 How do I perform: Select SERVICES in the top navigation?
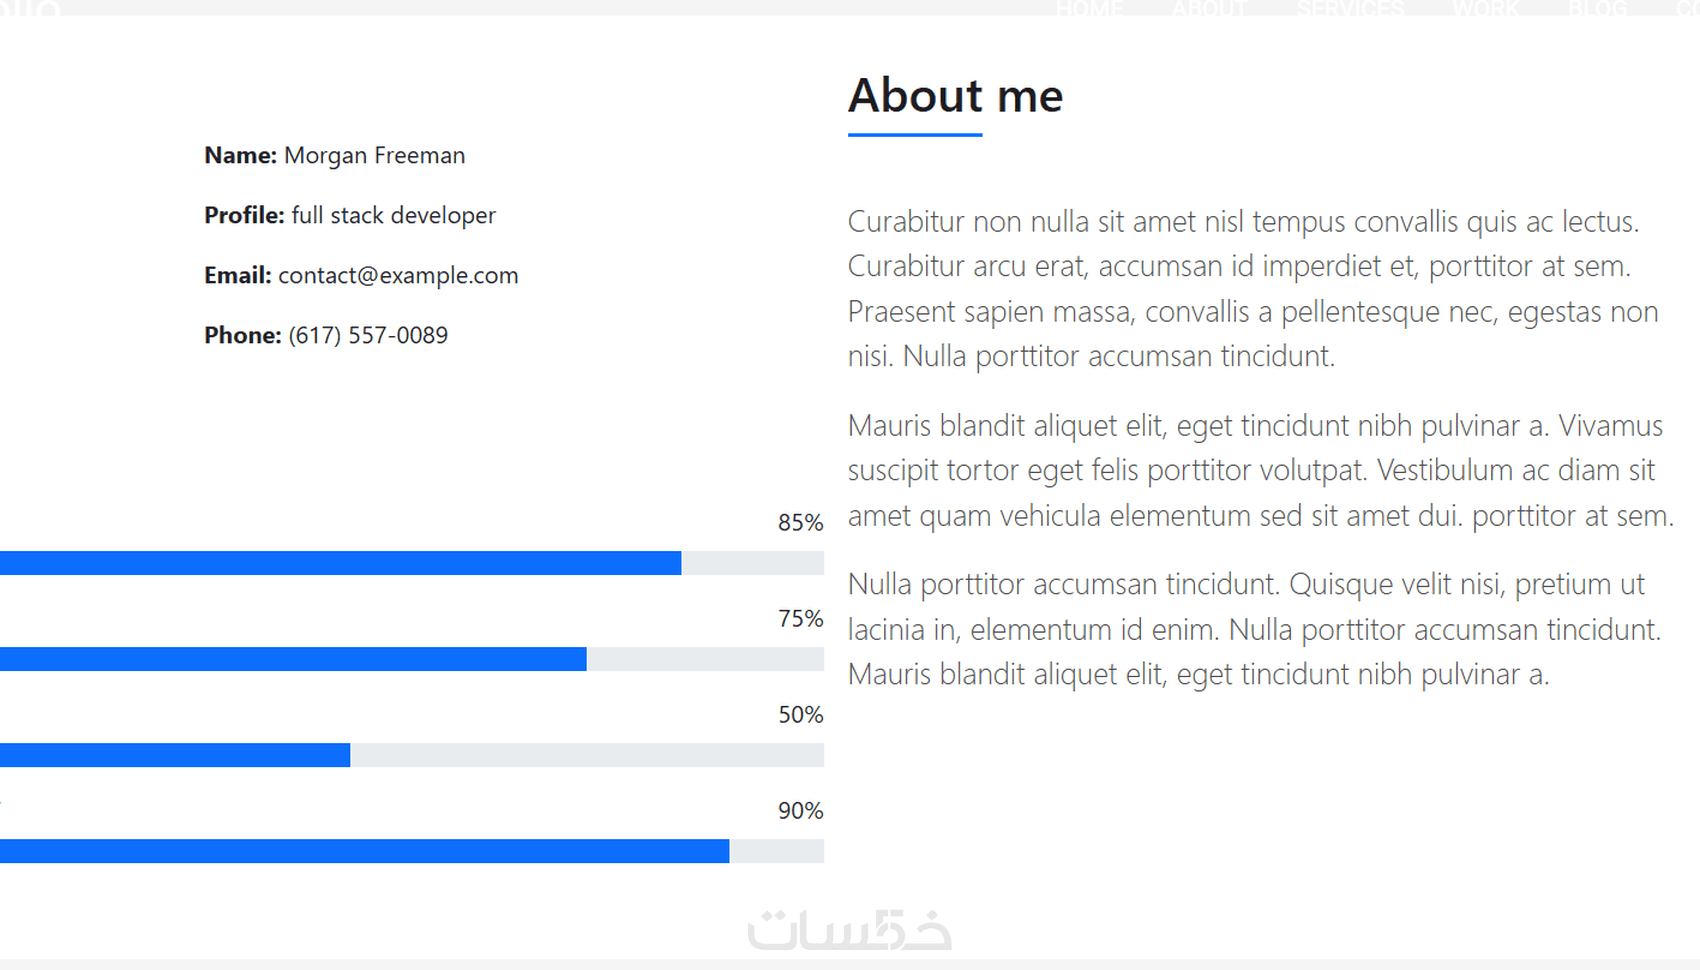pos(1350,9)
